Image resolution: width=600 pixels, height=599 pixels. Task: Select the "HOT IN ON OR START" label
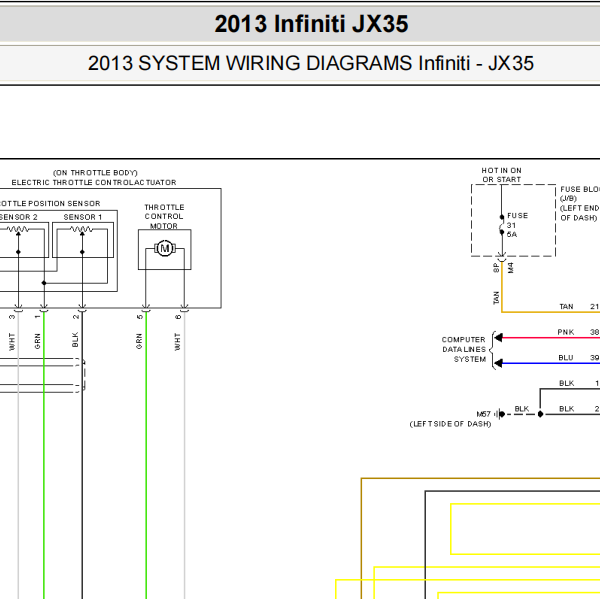[501, 175]
